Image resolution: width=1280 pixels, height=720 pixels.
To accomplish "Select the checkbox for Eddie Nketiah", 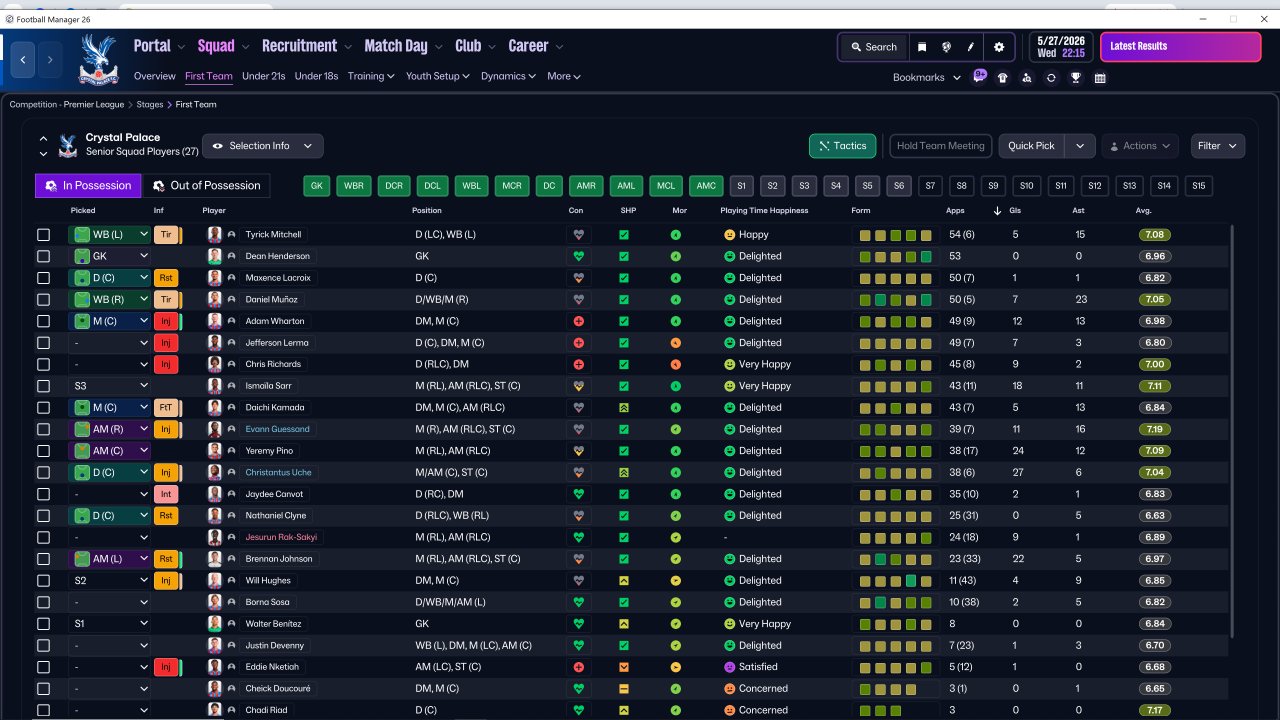I will [x=43, y=667].
